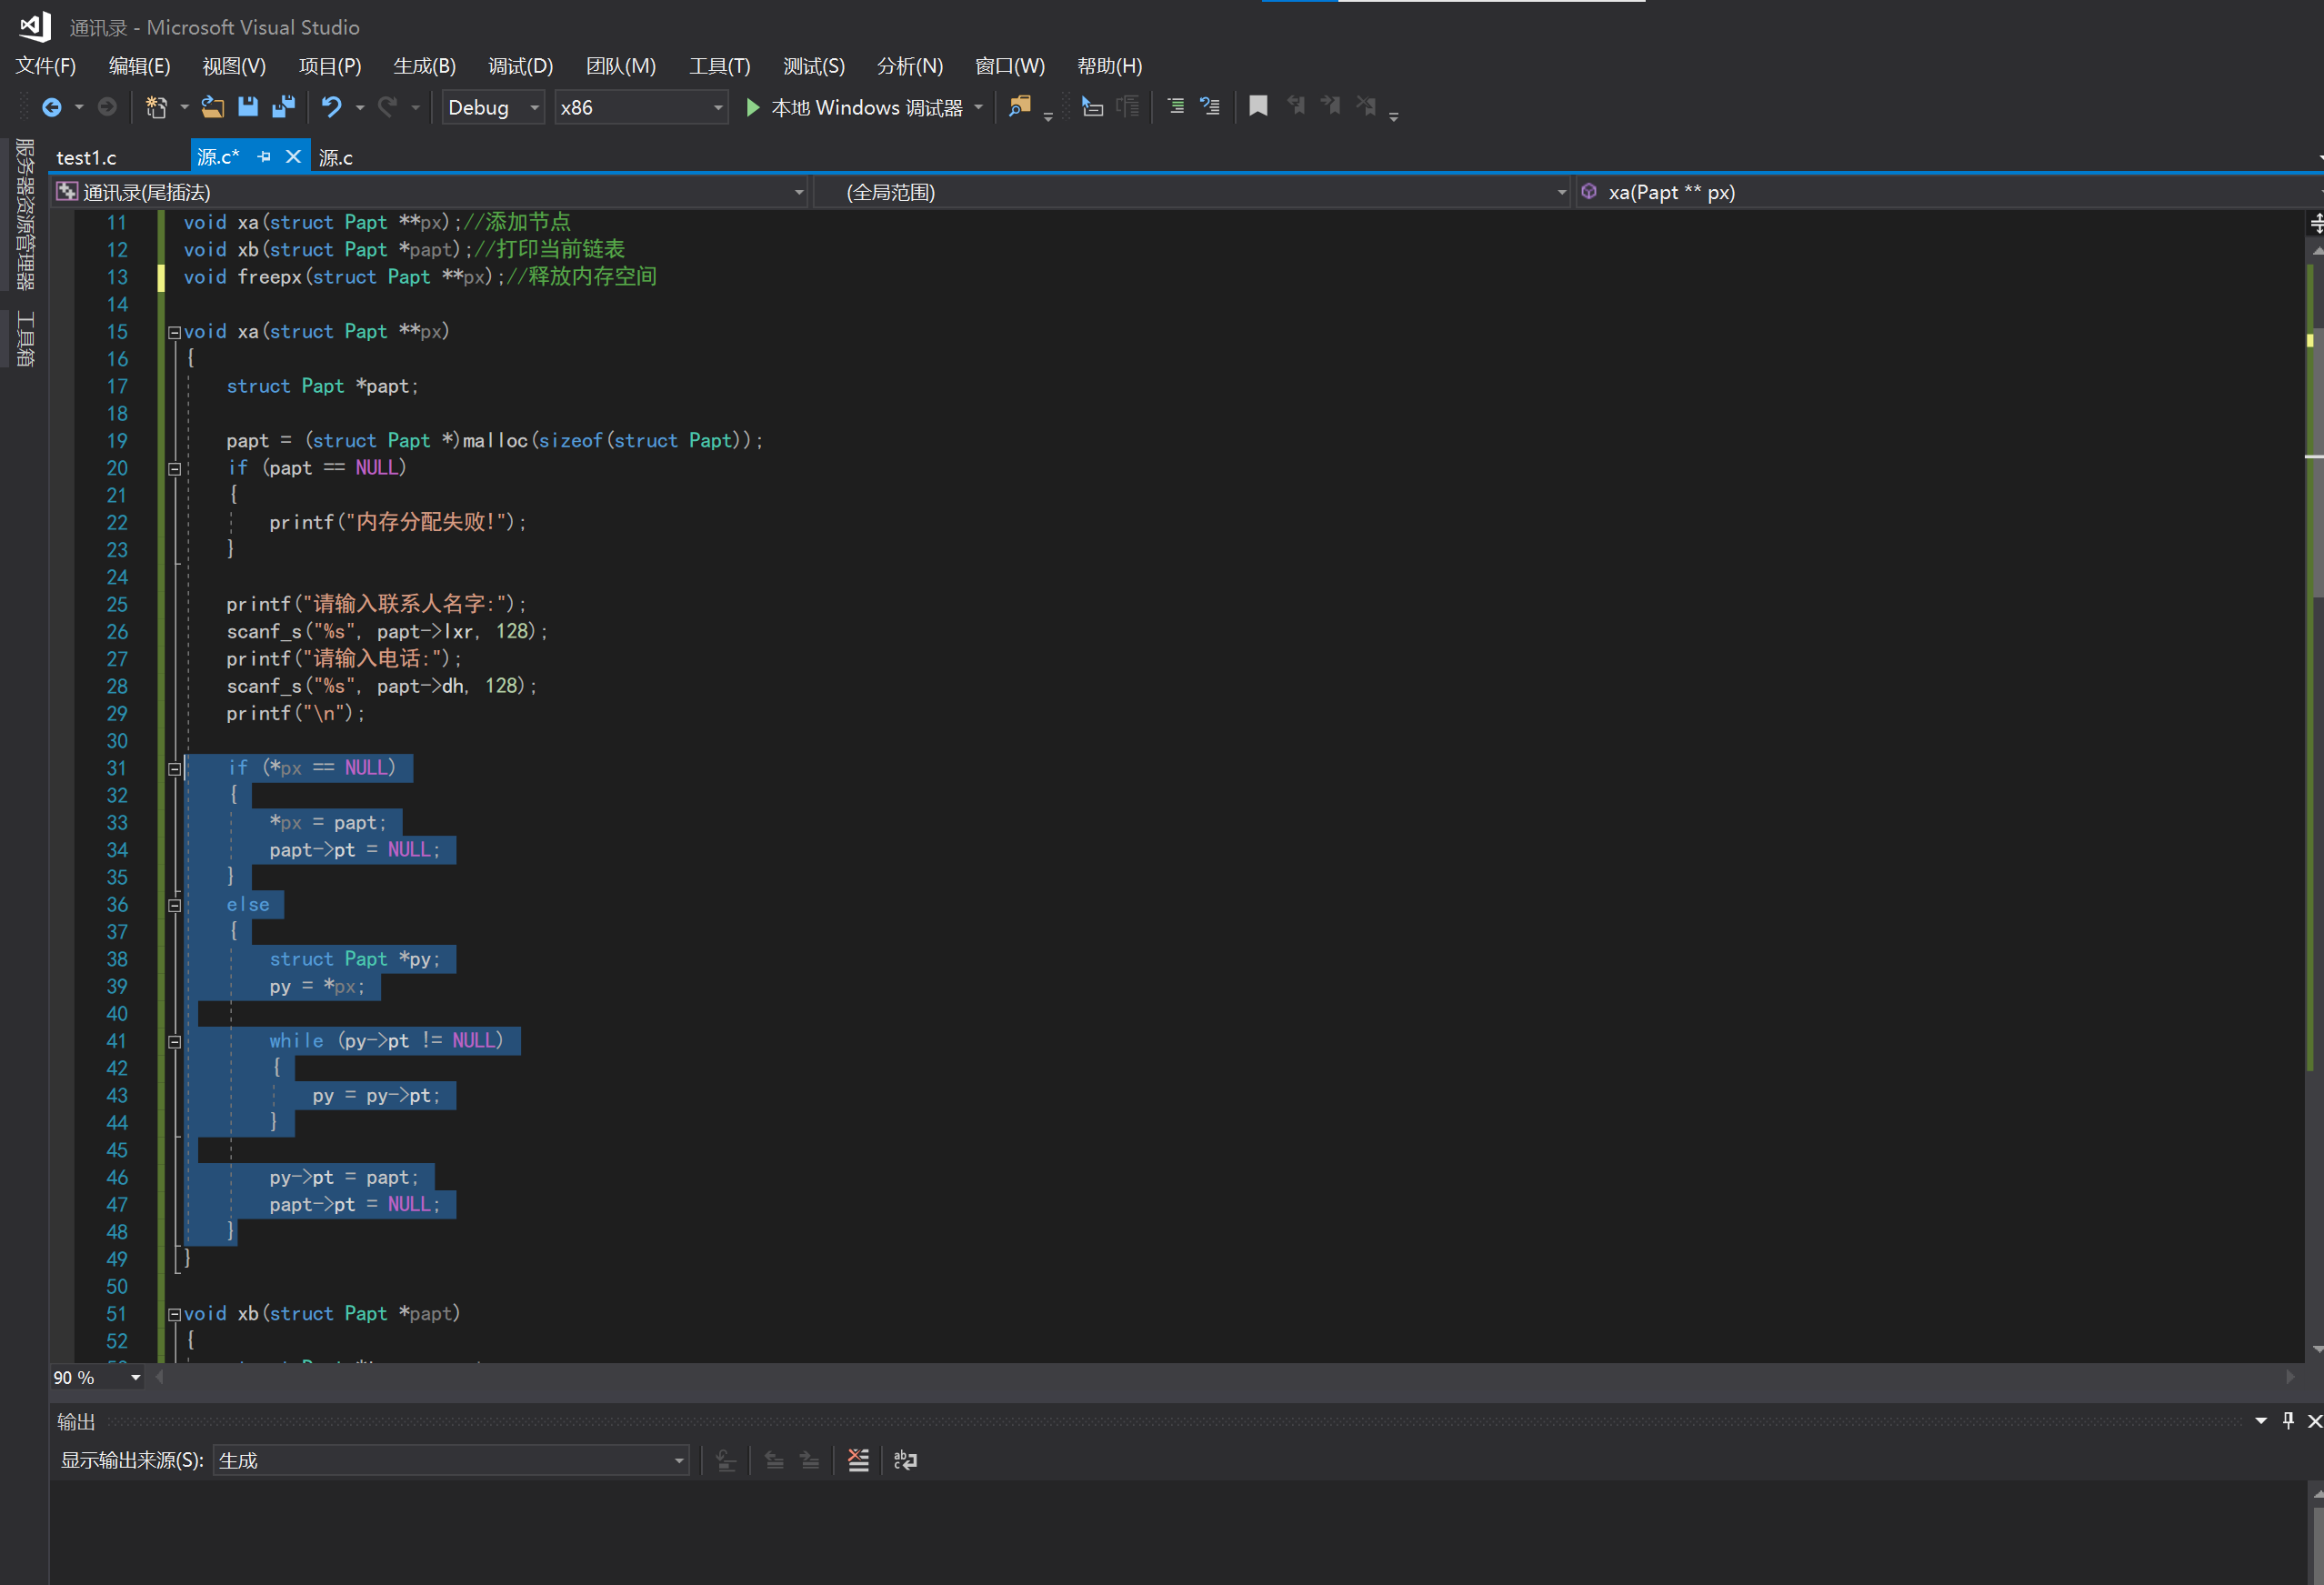
Task: Click the editor split handle above the scrollbar
Action: [2315, 224]
